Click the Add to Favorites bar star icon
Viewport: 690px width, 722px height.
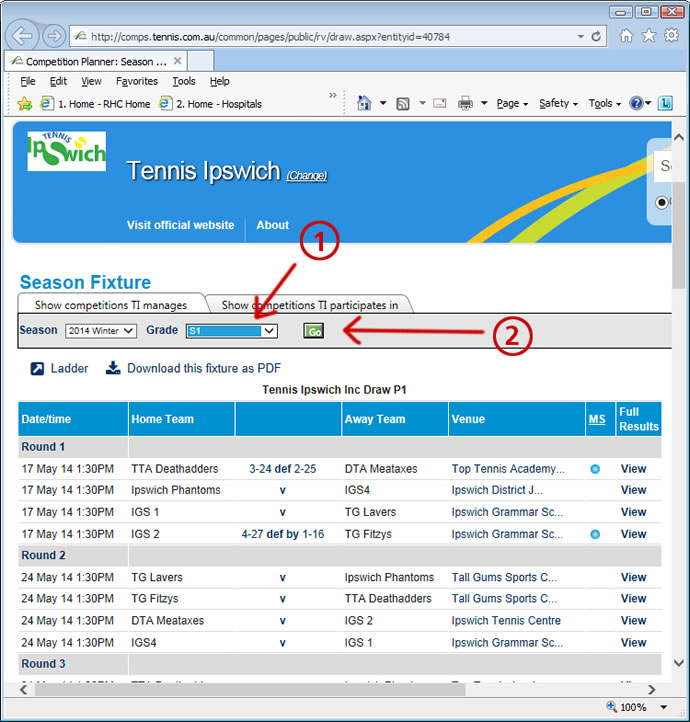(25, 104)
